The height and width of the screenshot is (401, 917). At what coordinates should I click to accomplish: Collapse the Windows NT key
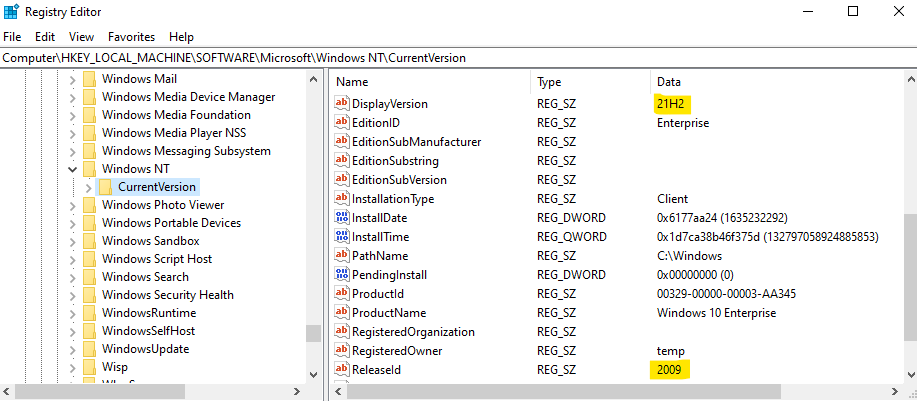click(73, 170)
